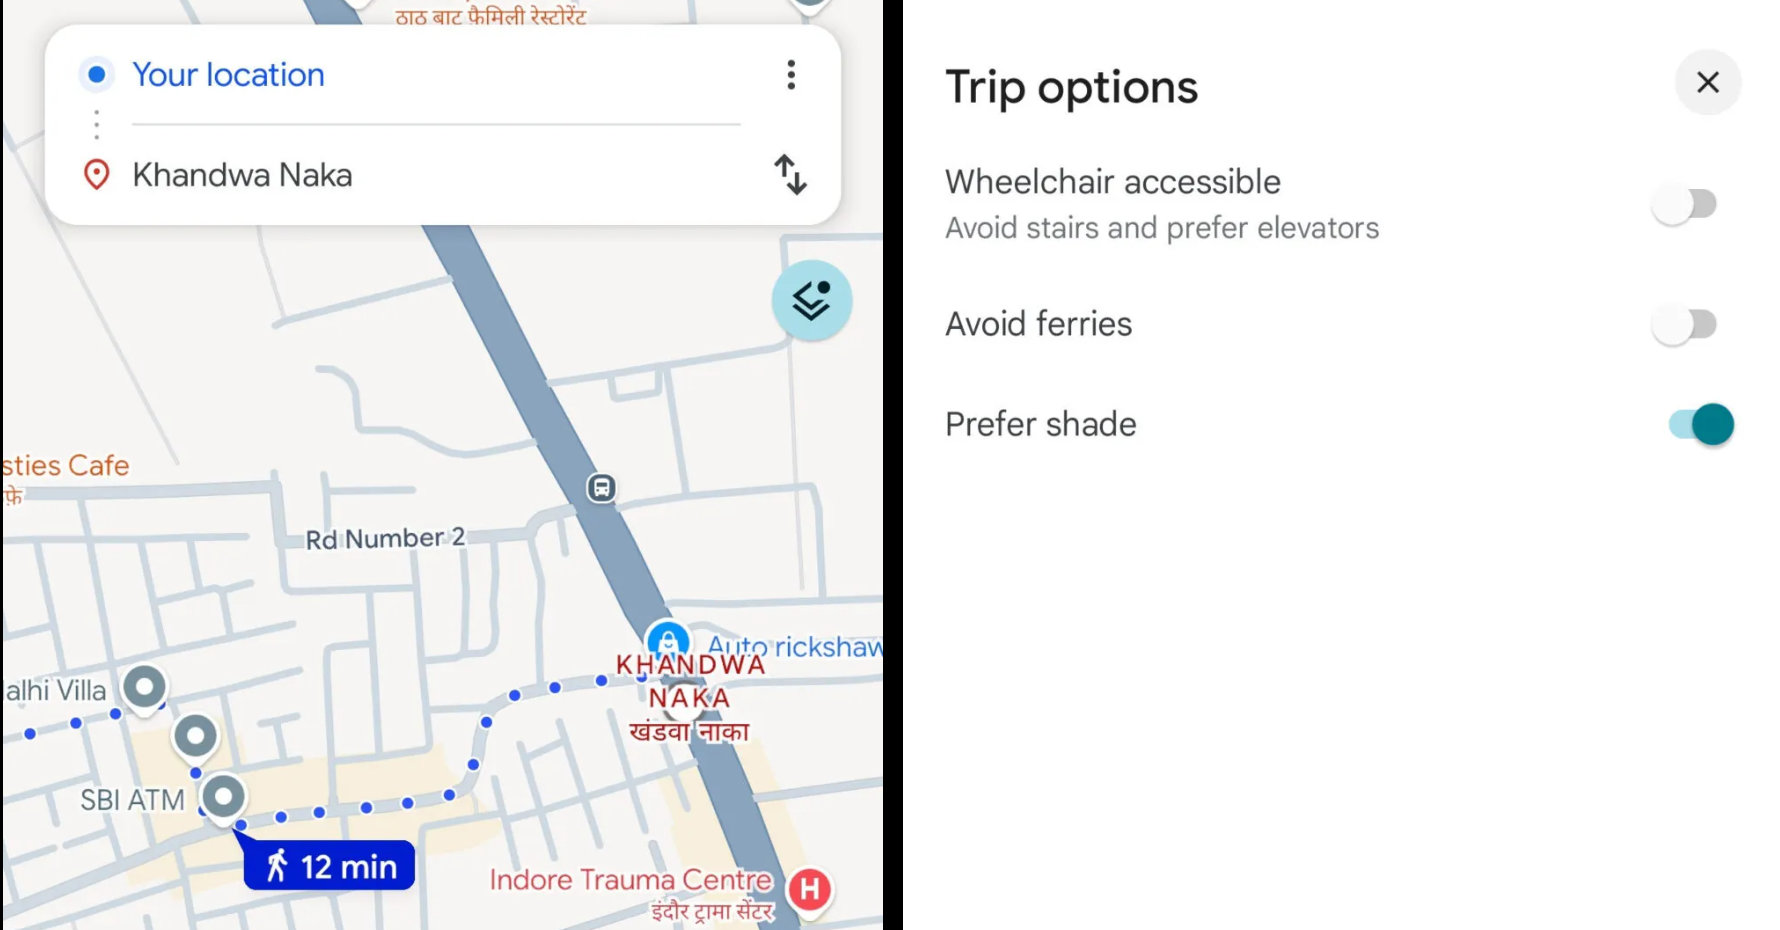The width and height of the screenshot is (1780, 930).
Task: Turn on the Avoid ferries switch
Action: 1686,324
